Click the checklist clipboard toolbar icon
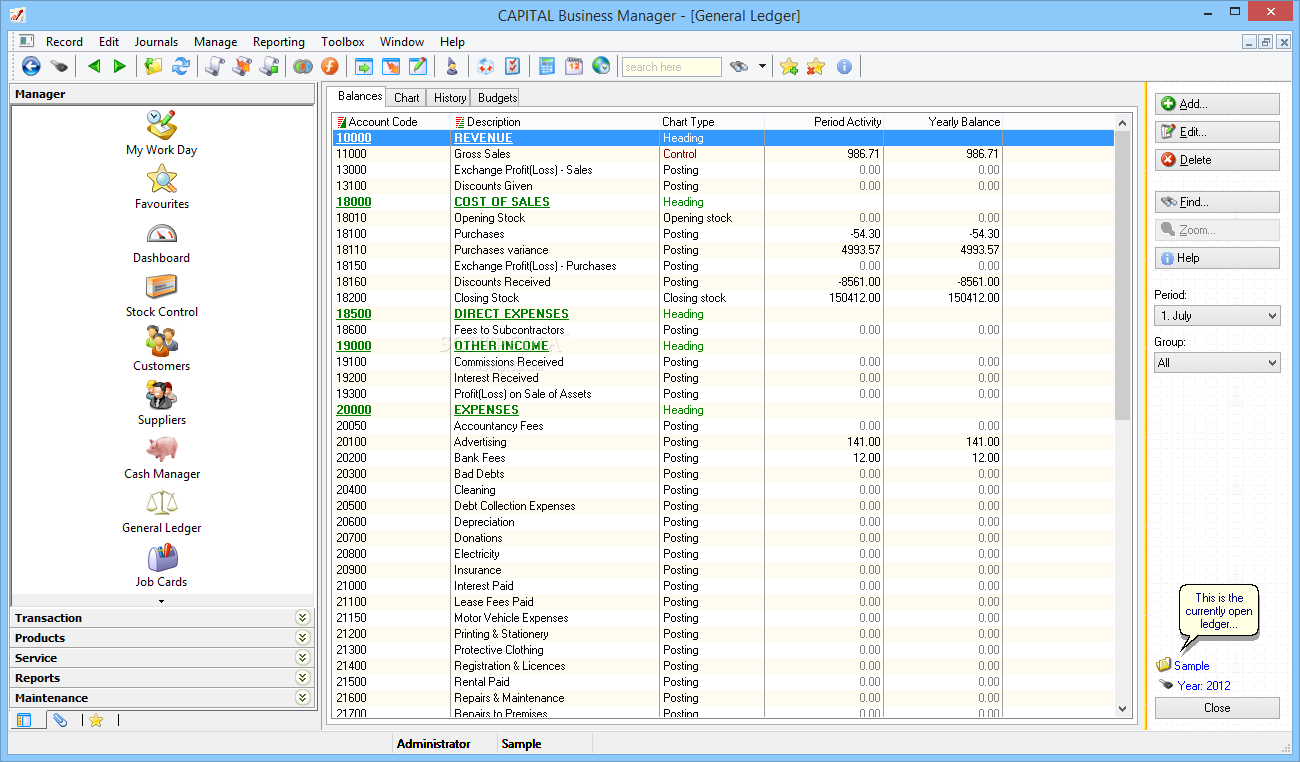 512,66
